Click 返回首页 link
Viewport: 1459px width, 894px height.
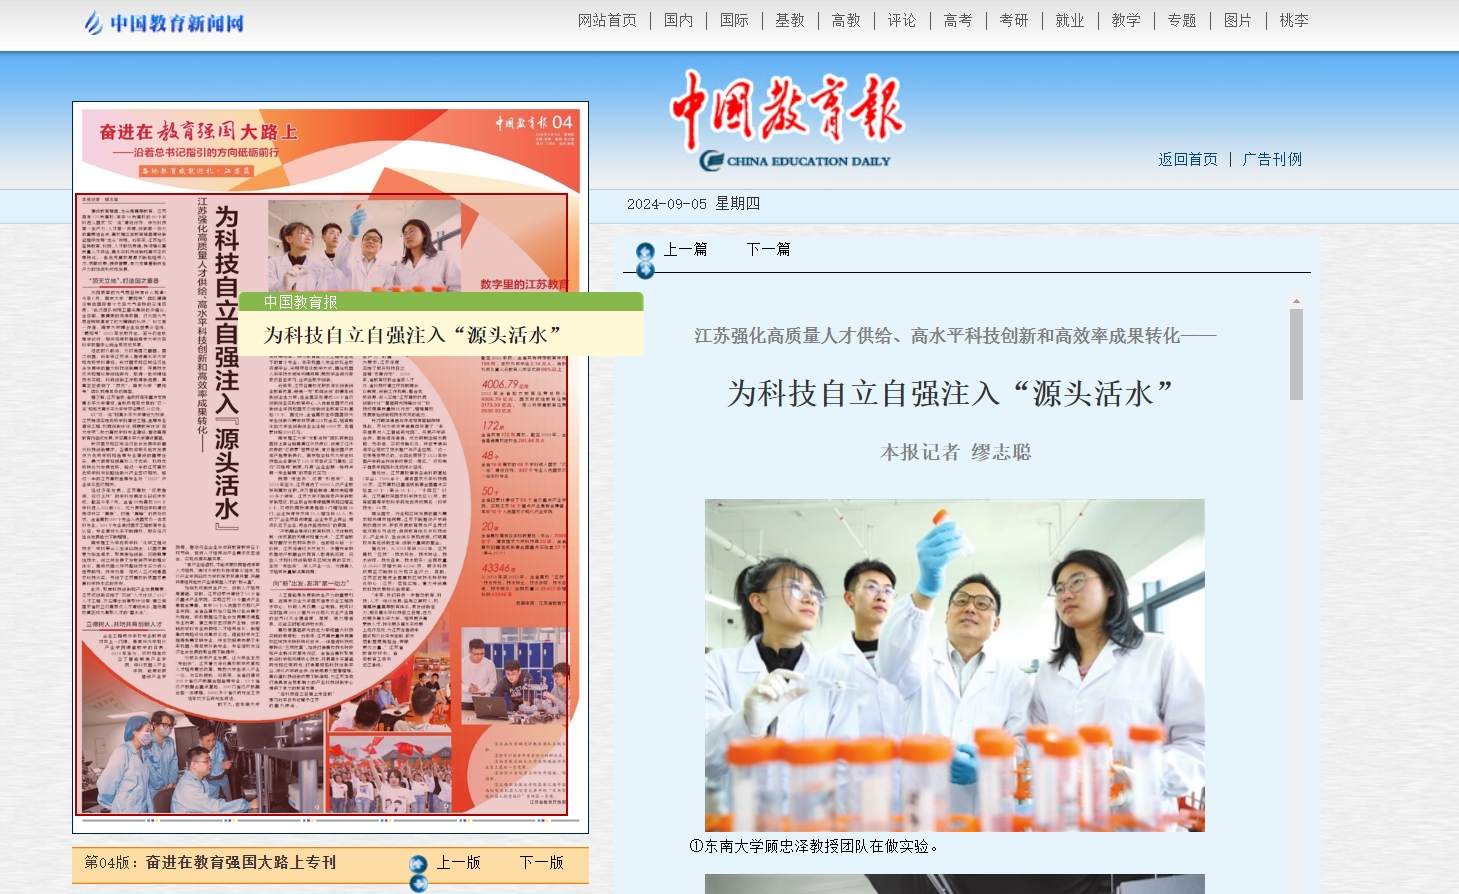click(x=1188, y=159)
